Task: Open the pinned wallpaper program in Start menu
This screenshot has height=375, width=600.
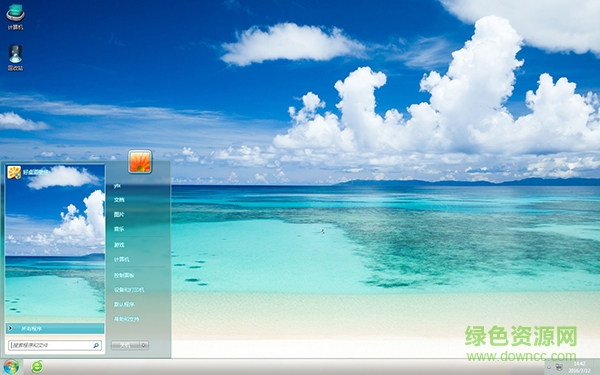Action: 28,172
